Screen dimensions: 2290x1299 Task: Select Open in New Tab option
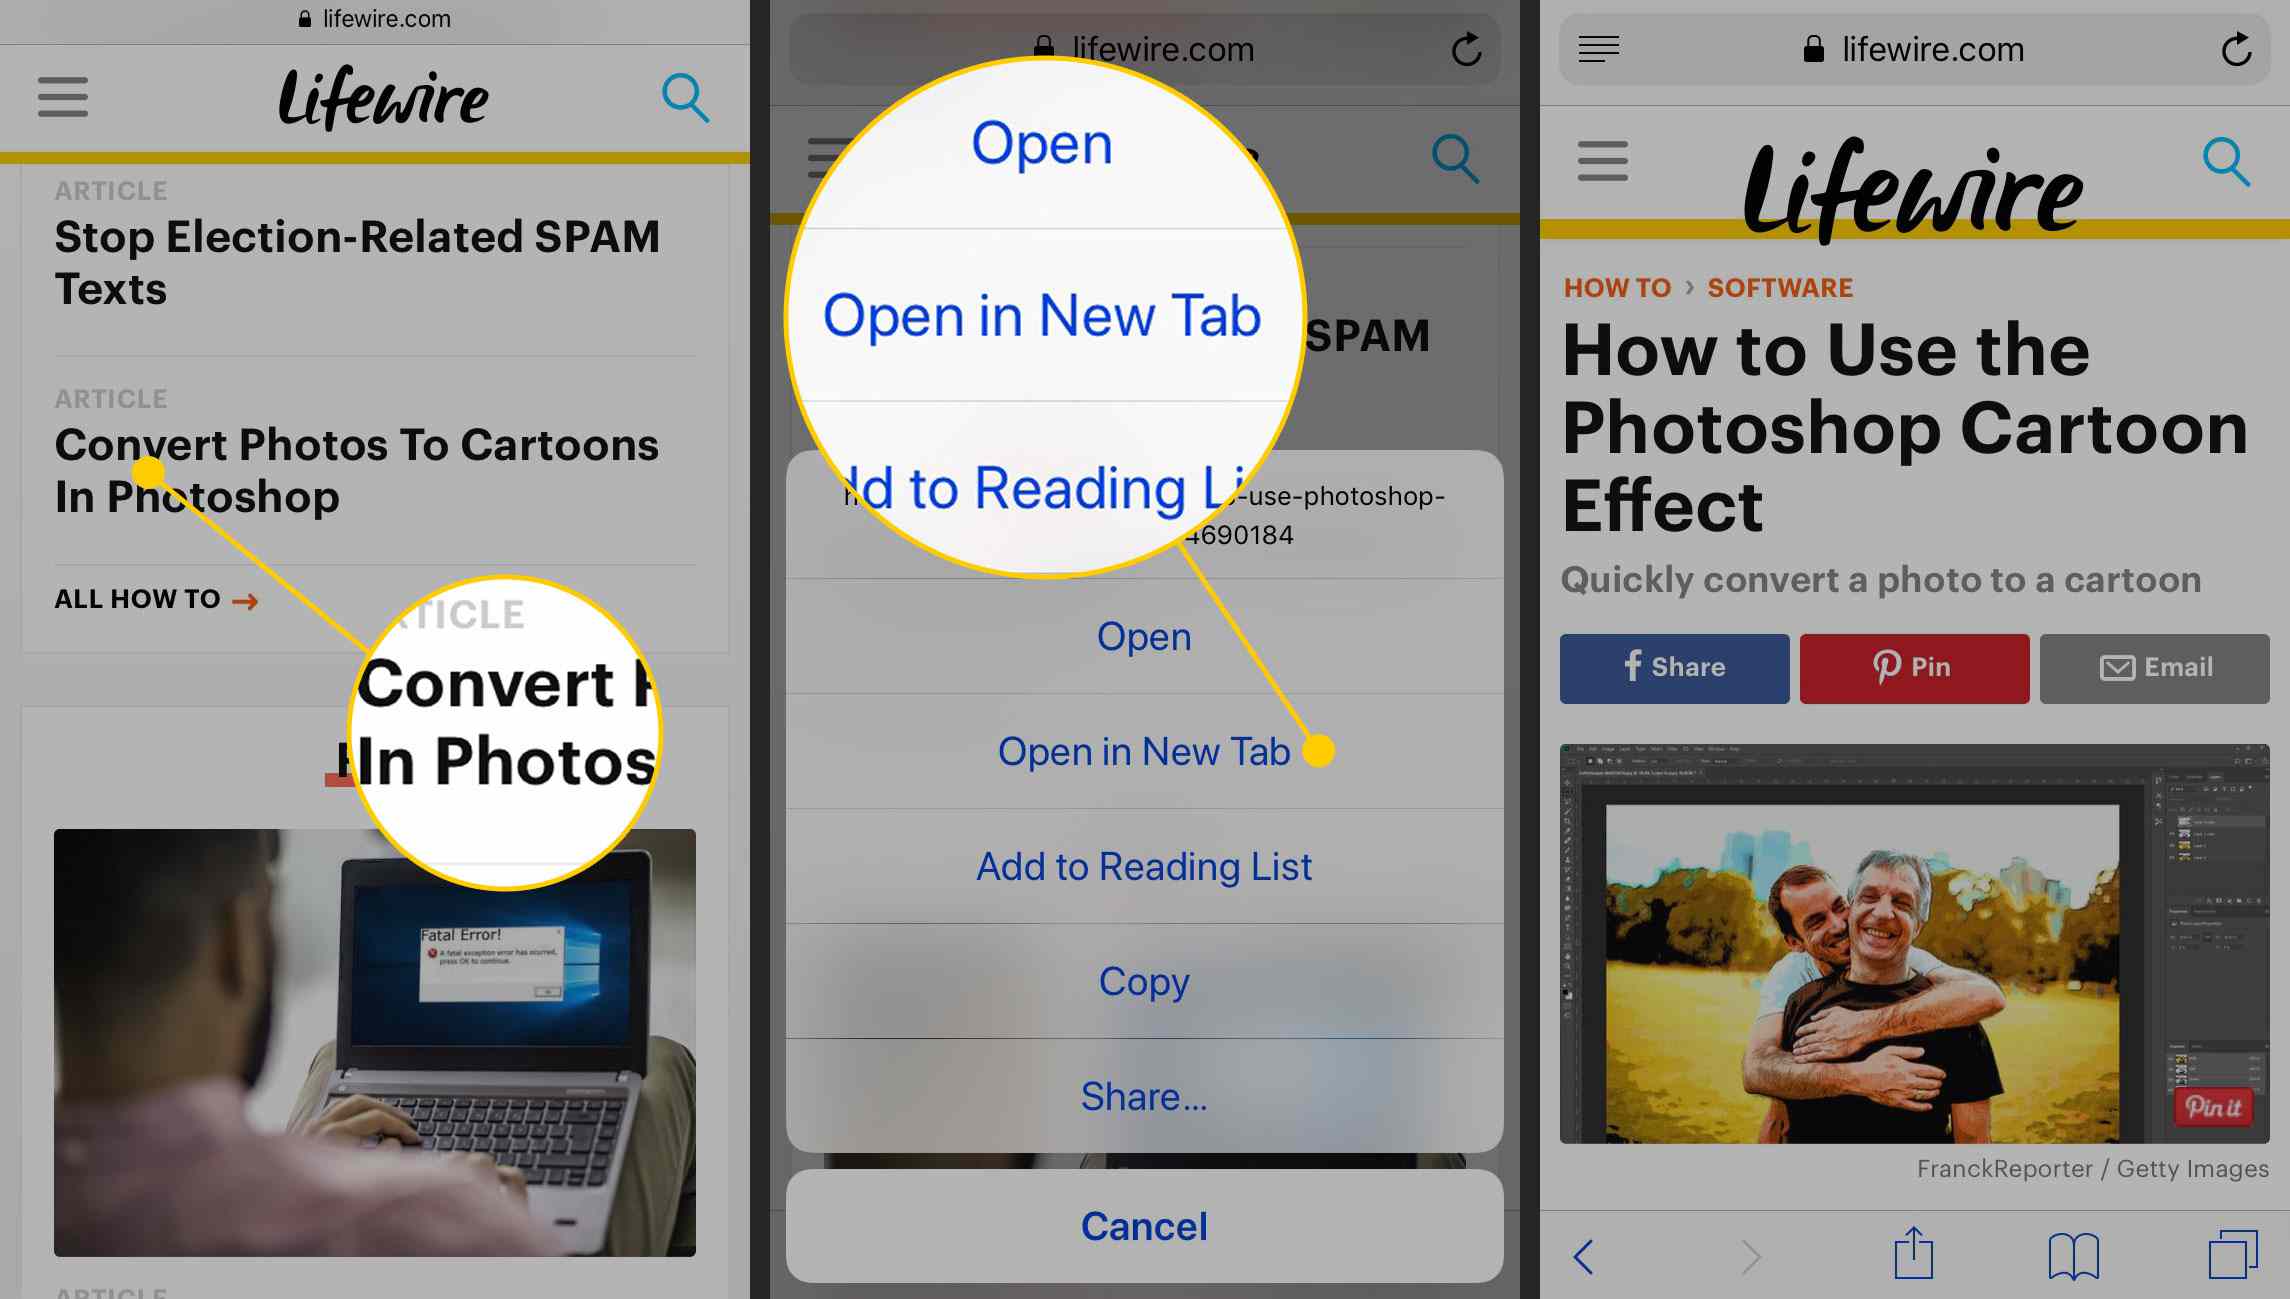point(1145,750)
